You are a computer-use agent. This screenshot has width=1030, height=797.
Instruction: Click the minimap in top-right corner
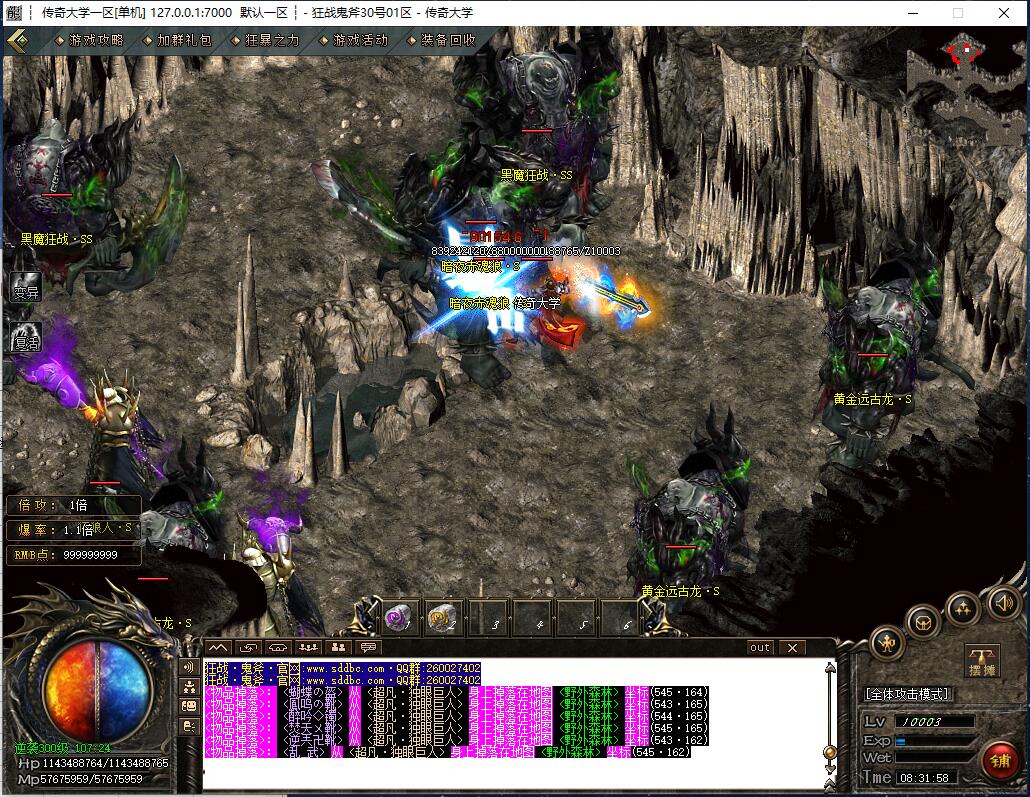(x=966, y=85)
